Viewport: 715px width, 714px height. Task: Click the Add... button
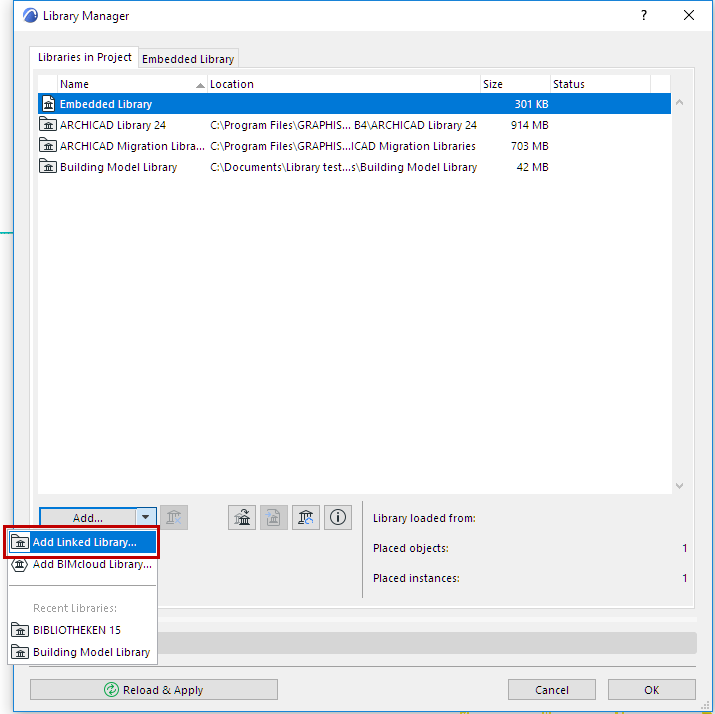point(88,517)
